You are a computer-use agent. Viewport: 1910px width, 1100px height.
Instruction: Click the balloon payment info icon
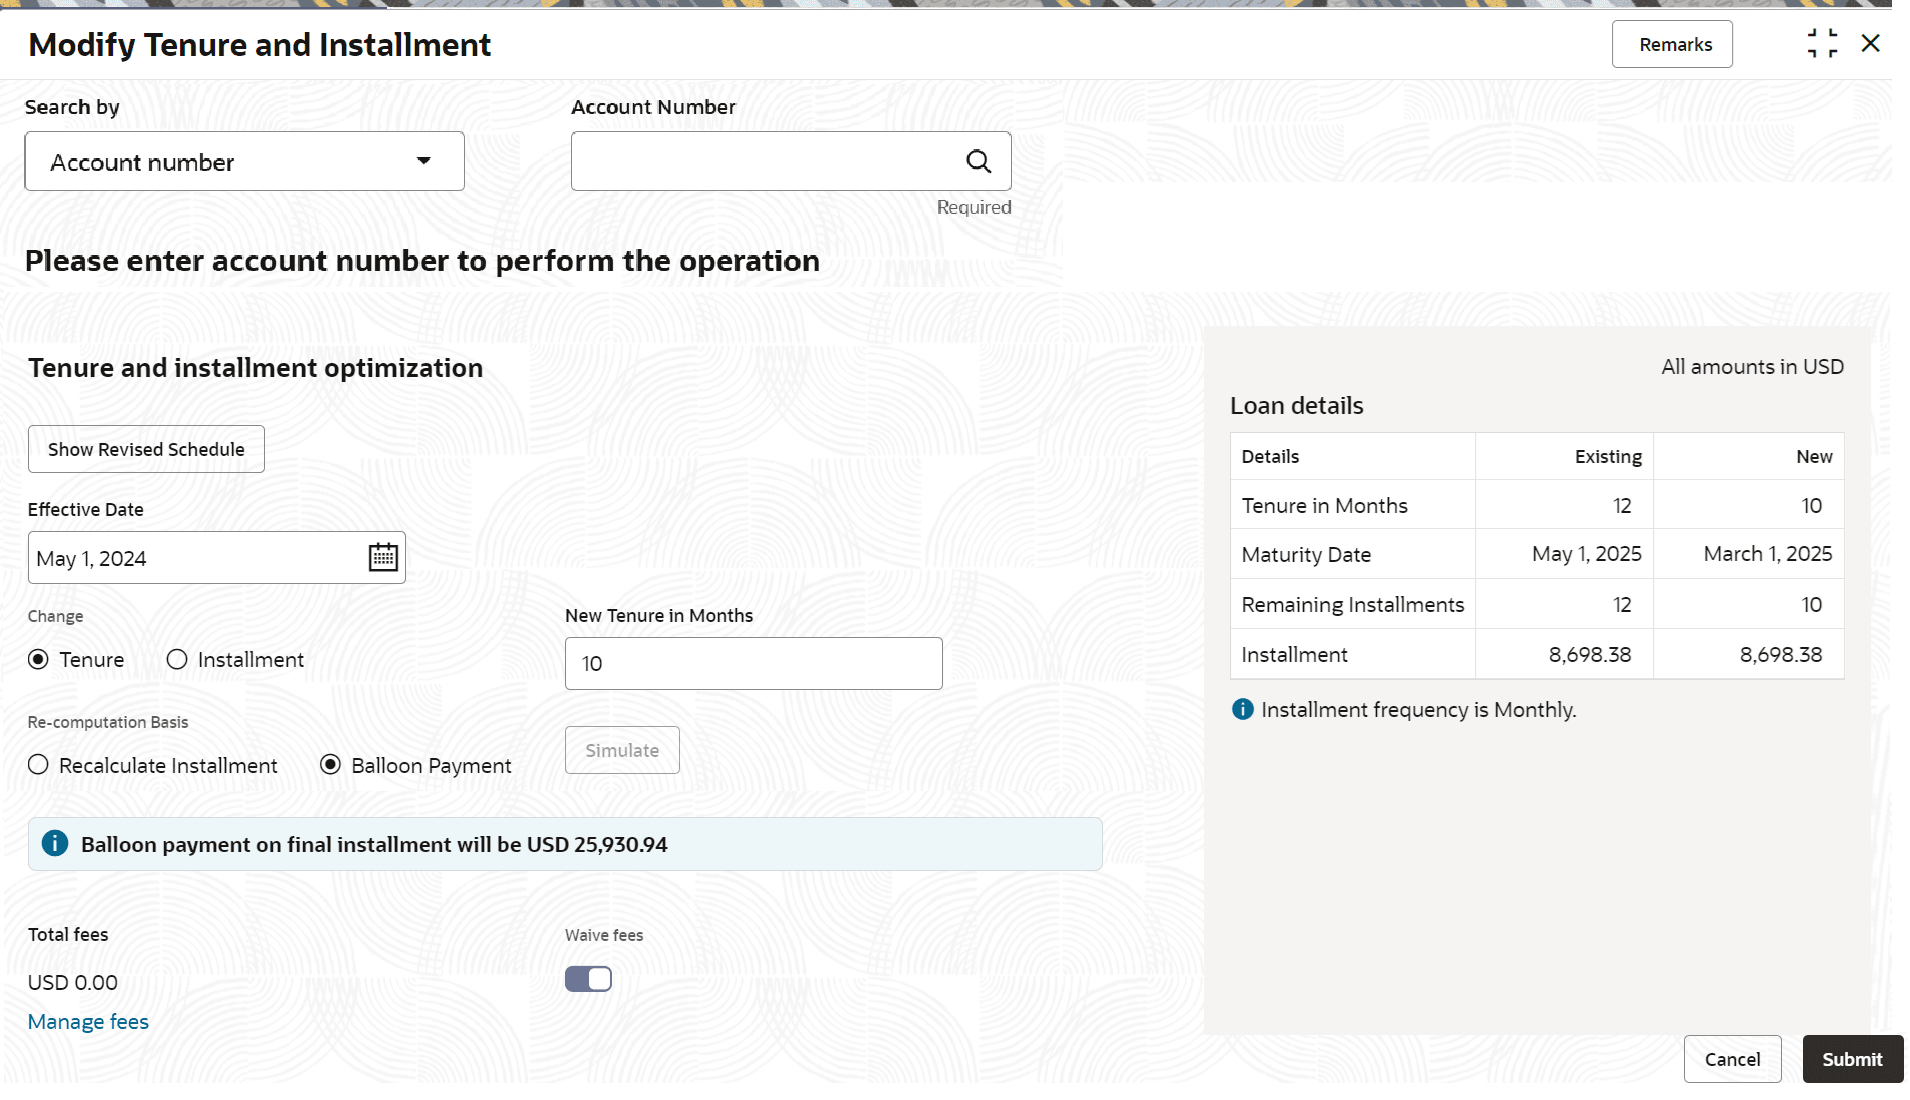click(55, 843)
